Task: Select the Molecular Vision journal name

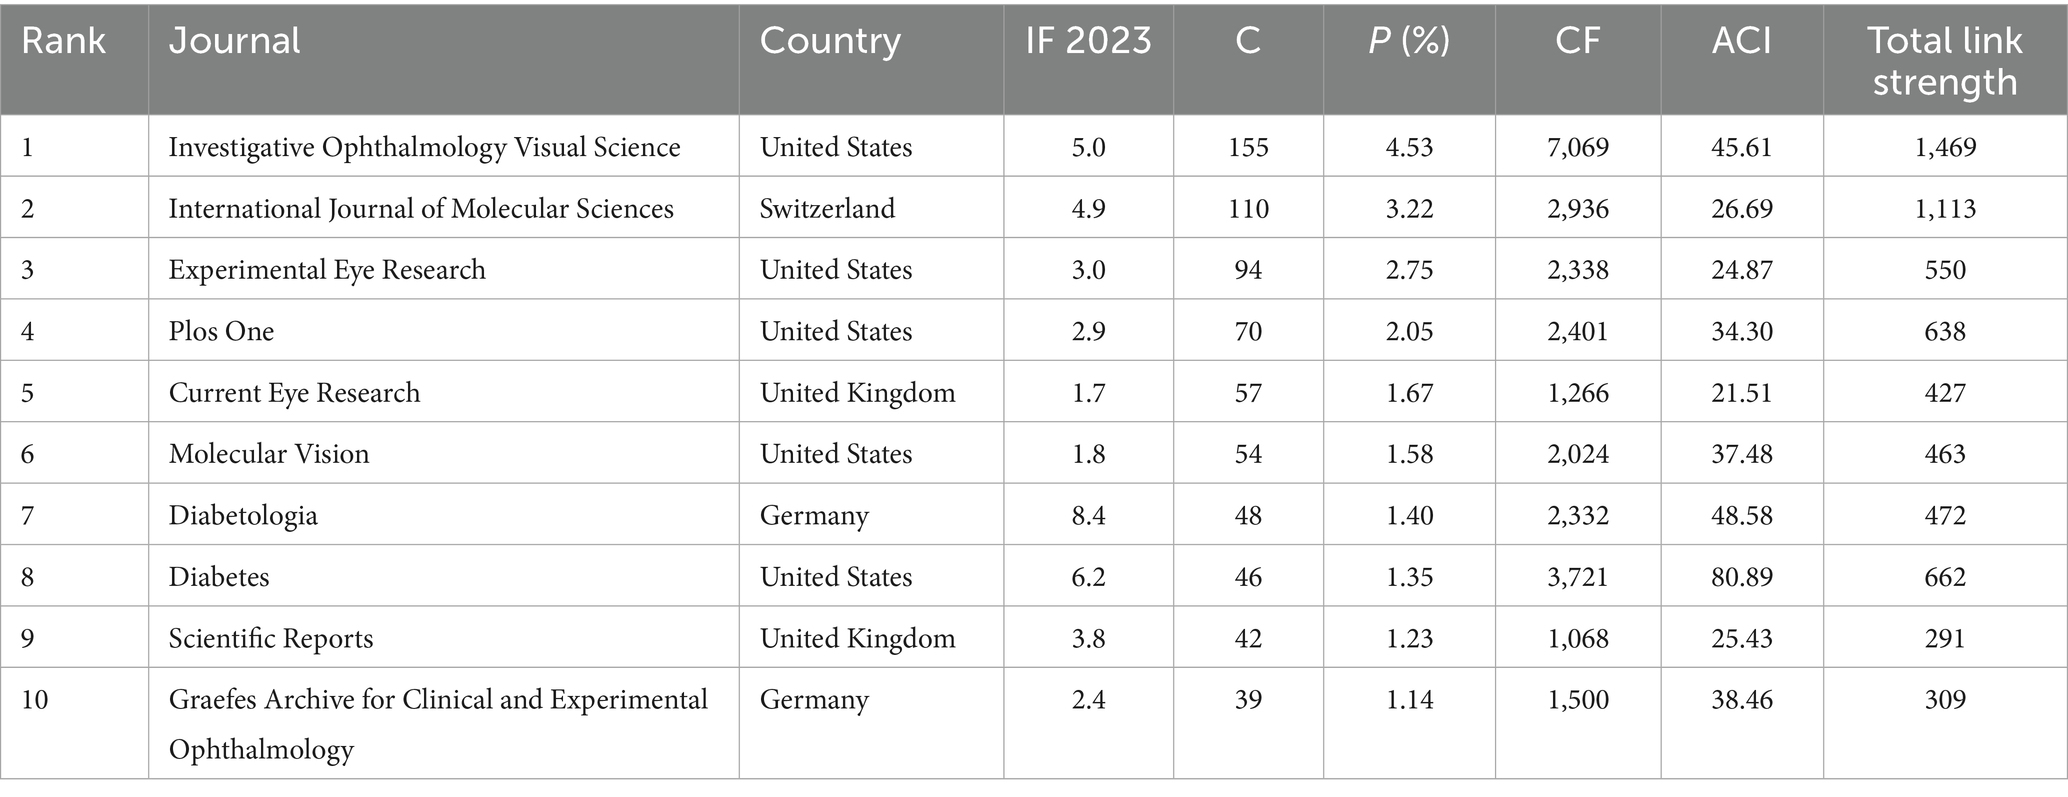Action: point(269,454)
